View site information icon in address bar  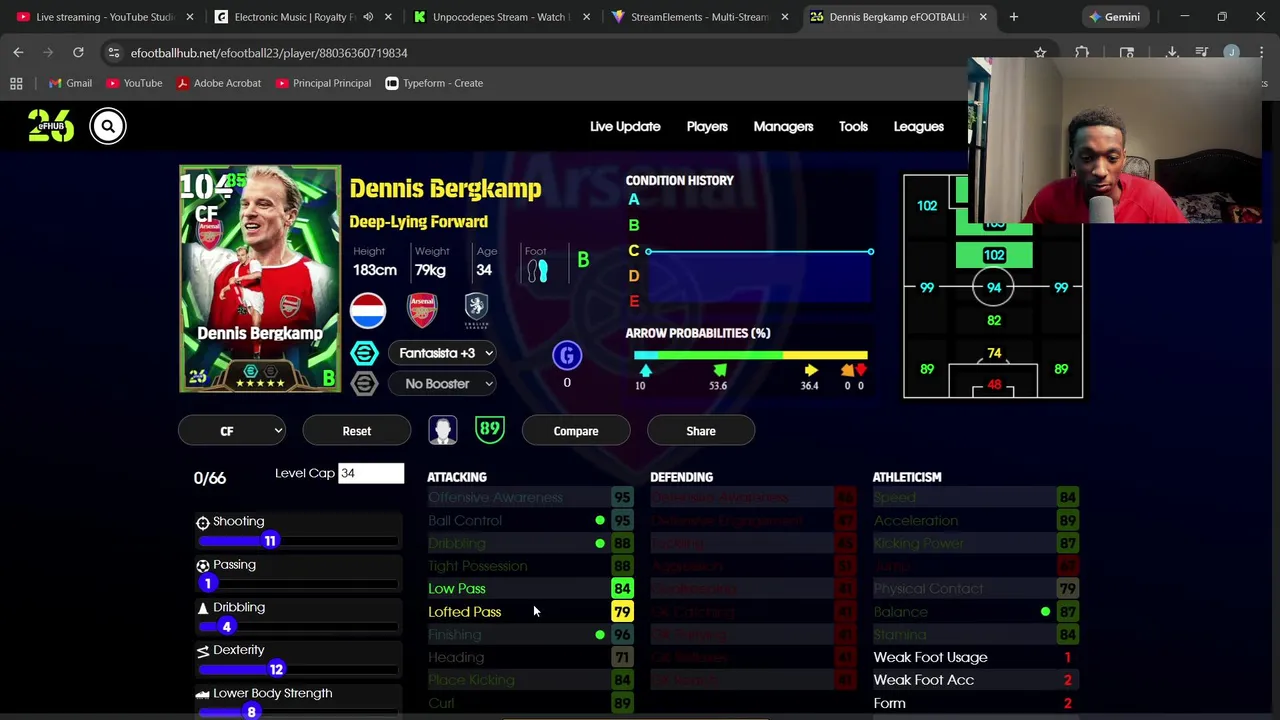[x=113, y=52]
